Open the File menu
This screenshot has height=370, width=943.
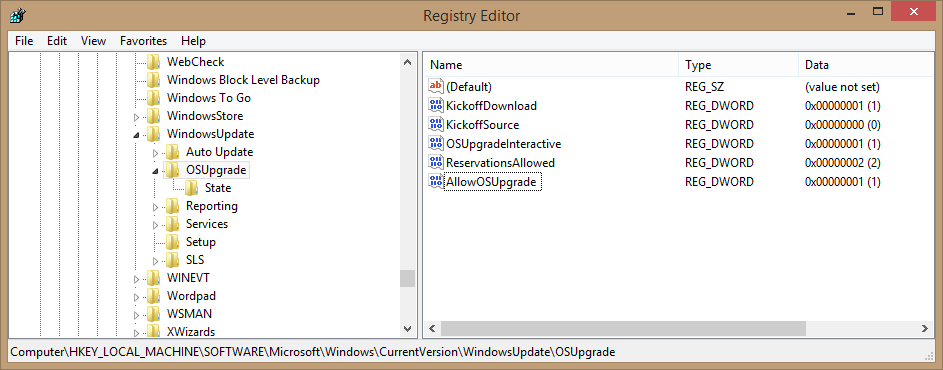tap(24, 41)
